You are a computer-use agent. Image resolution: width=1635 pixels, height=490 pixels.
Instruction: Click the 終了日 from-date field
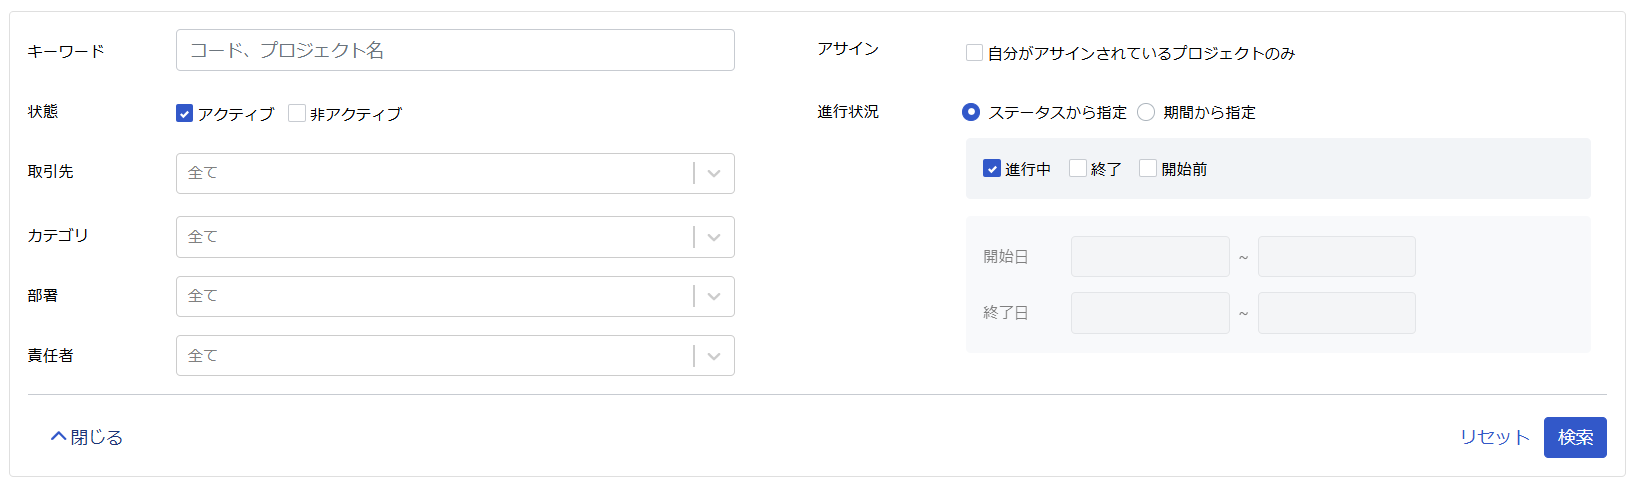pyautogui.click(x=1150, y=313)
